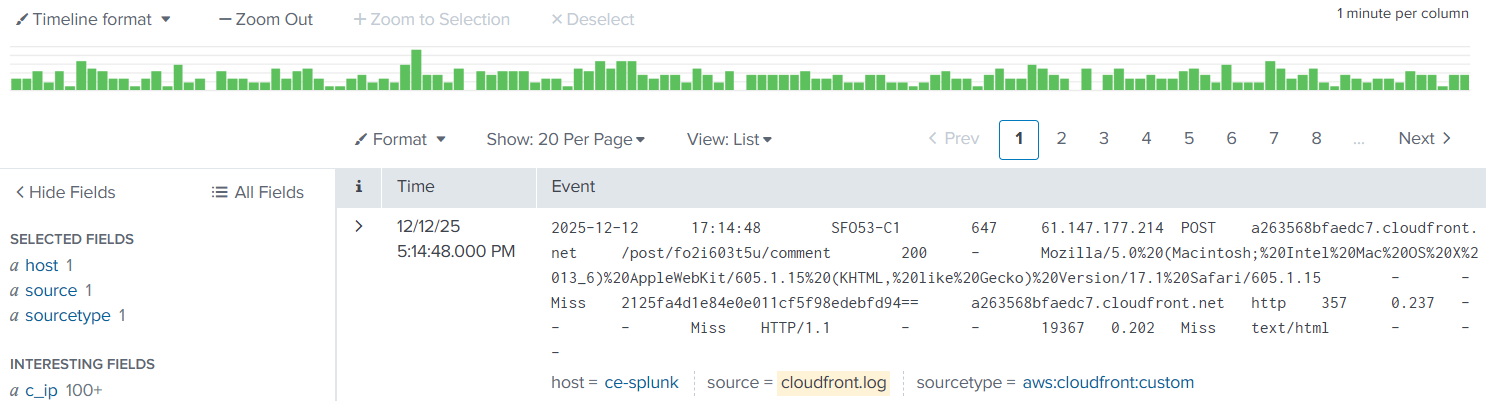Go to results page 4
The width and height of the screenshot is (1486, 401).
coord(1146,139)
